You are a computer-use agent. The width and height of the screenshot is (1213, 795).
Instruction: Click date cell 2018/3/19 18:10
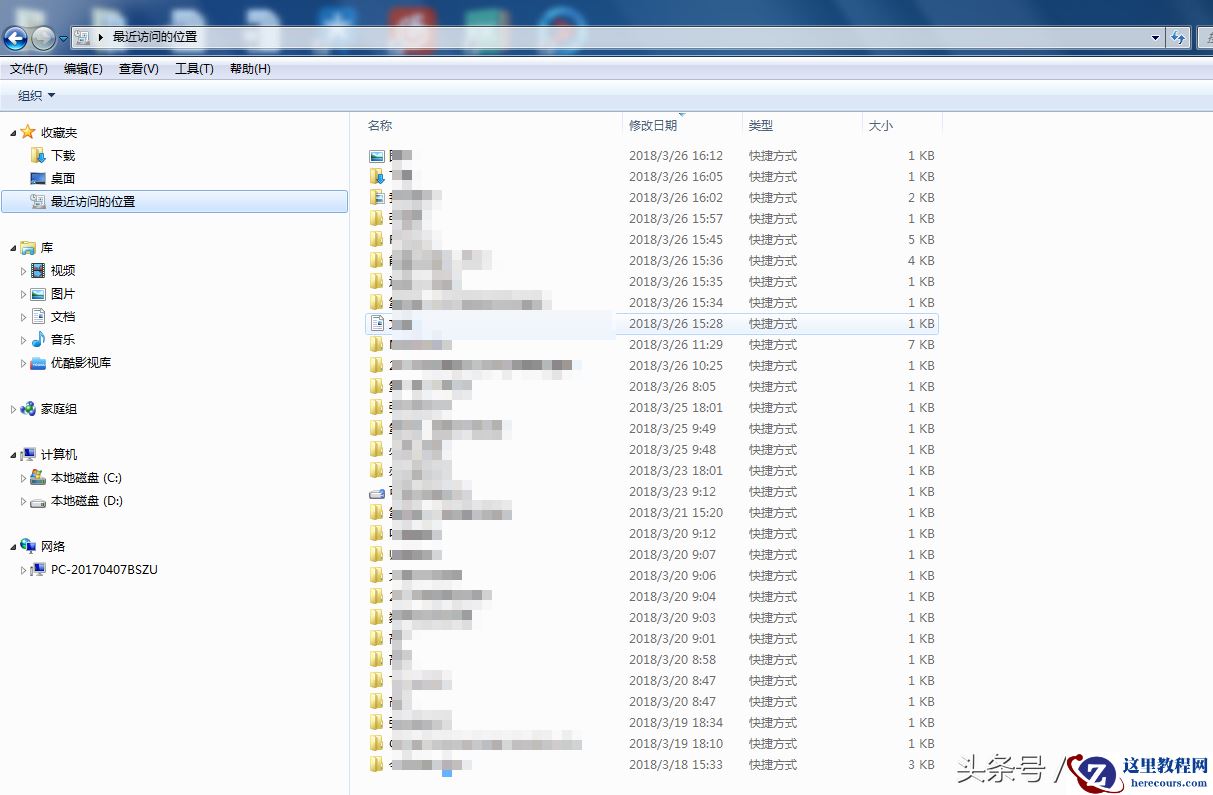(676, 744)
